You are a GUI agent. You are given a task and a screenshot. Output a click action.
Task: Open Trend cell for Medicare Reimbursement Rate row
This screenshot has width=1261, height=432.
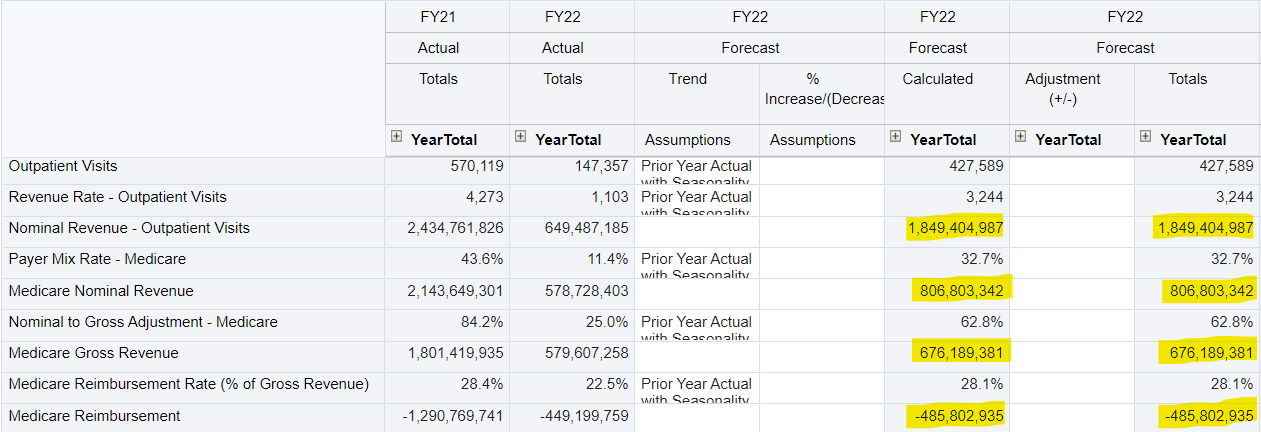[696, 389]
